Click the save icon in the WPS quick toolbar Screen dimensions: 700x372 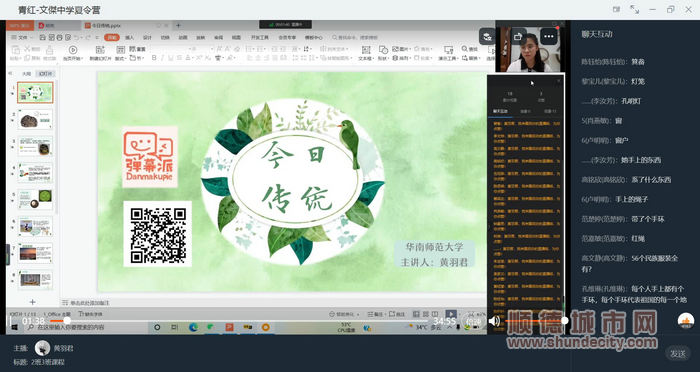(x=42, y=38)
